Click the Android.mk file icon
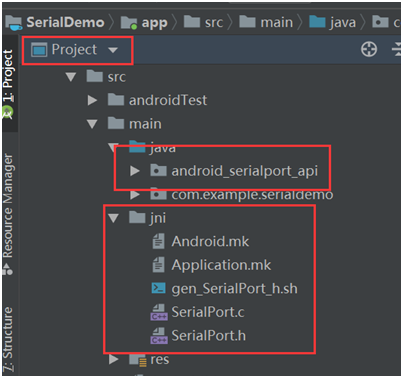The image size is (416, 376). [159, 242]
